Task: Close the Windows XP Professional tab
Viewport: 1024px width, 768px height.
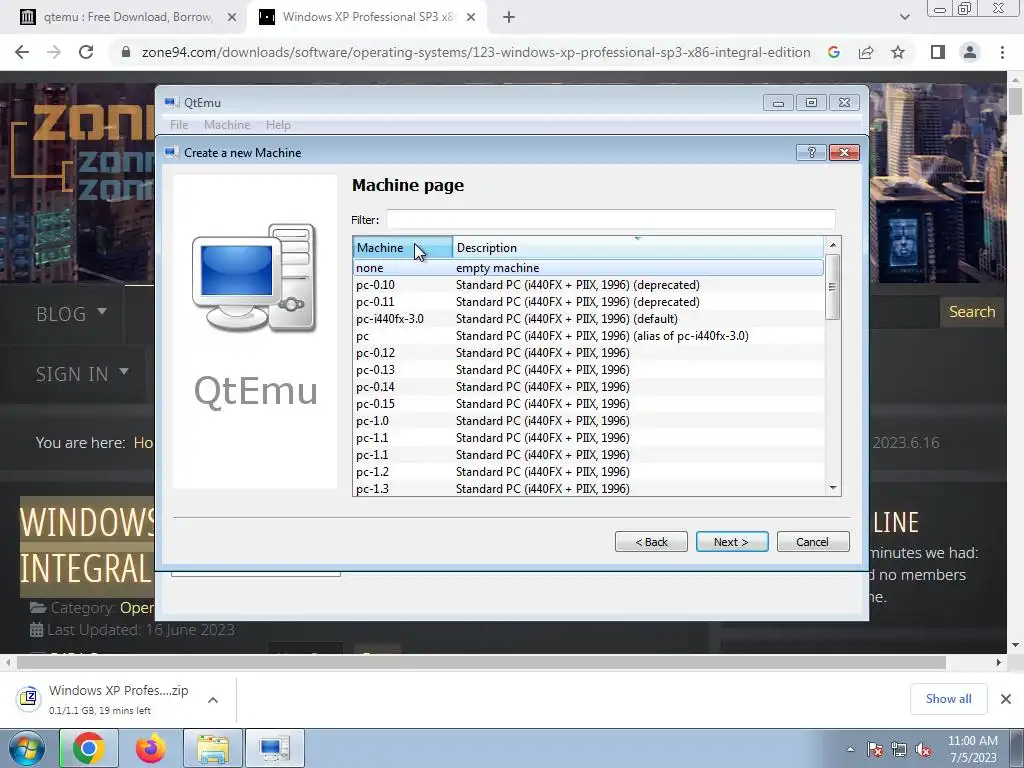Action: pyautogui.click(x=471, y=17)
